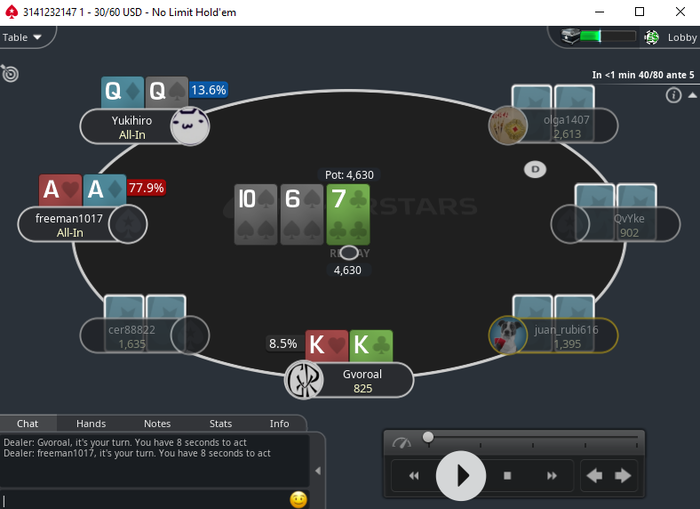Click the info circle icon near blinds
This screenshot has width=700, height=509.
[x=673, y=95]
